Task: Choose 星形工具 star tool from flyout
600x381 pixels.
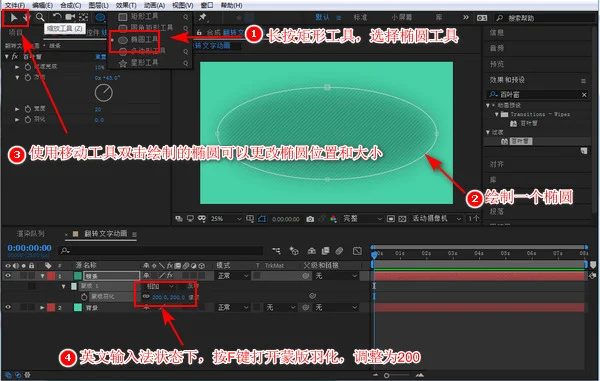Action: pyautogui.click(x=144, y=62)
